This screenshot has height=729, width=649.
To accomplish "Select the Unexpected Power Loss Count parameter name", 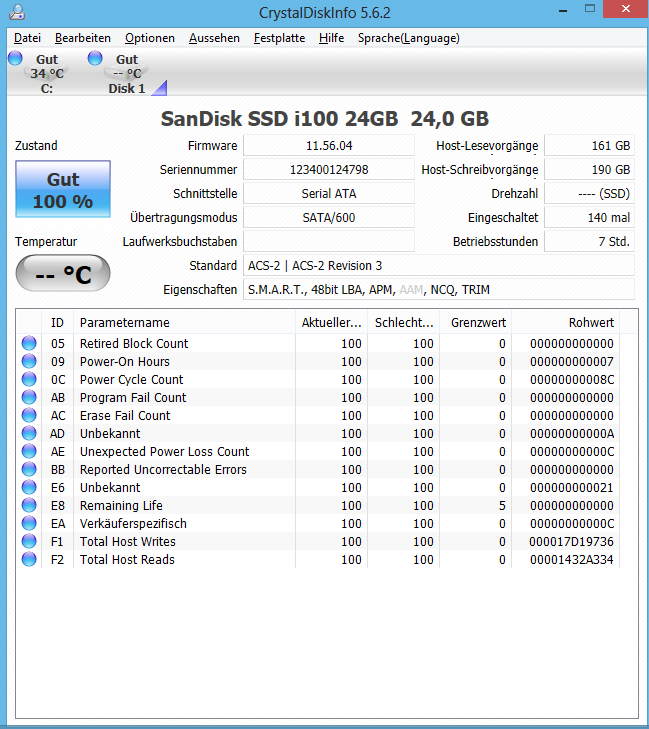I will click(165, 451).
